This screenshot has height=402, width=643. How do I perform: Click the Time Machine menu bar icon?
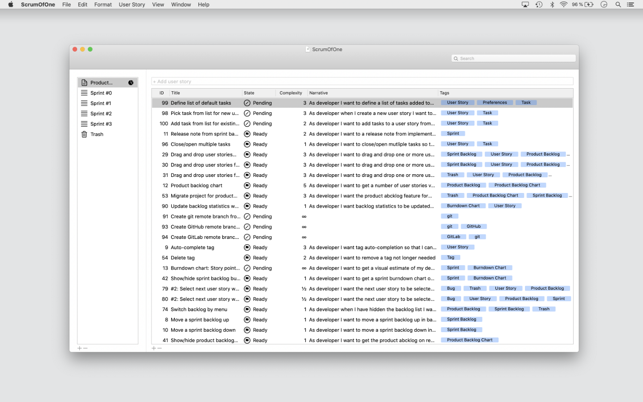[x=539, y=5]
